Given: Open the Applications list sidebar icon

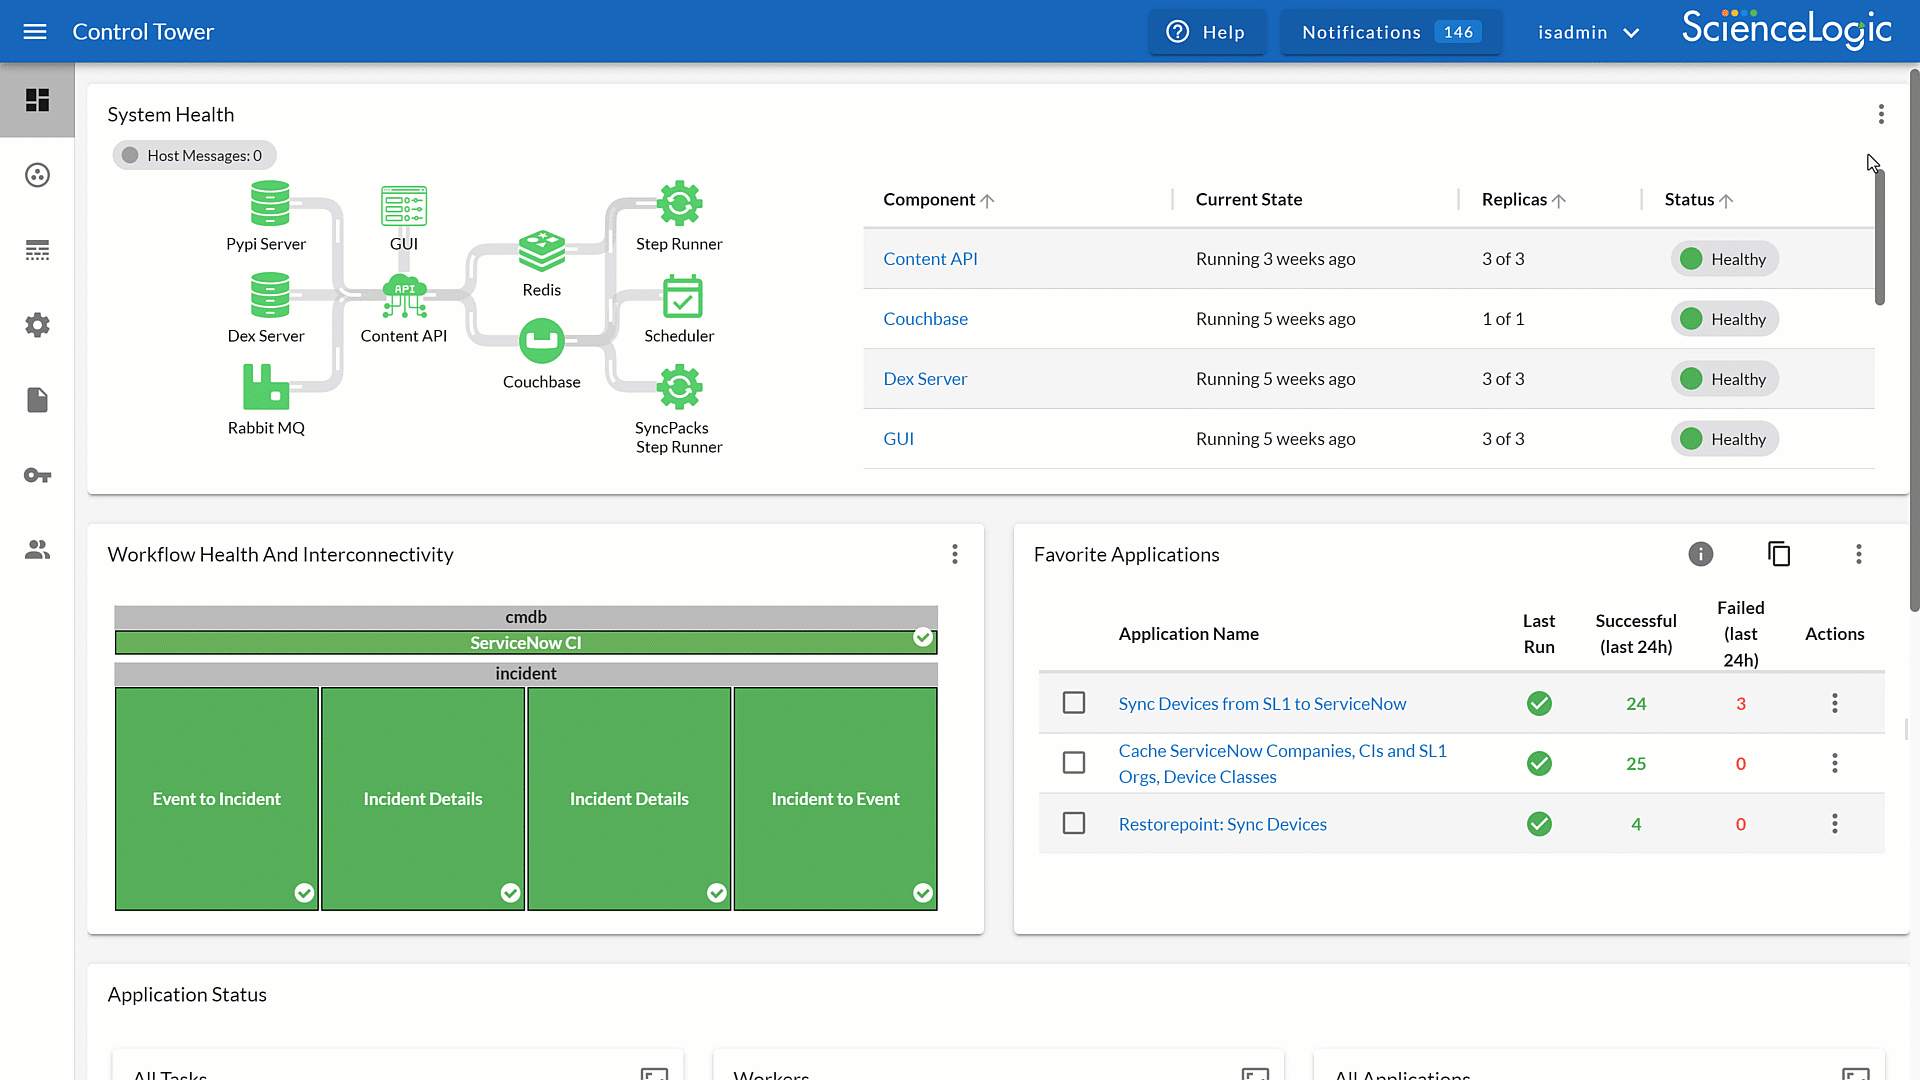Looking at the screenshot, I should click(37, 250).
